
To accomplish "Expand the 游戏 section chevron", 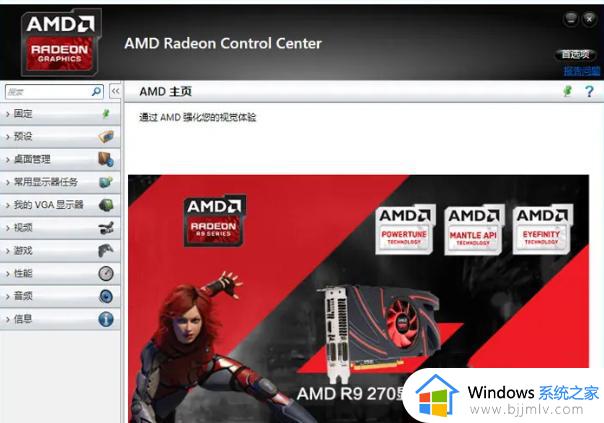I will (x=8, y=251).
